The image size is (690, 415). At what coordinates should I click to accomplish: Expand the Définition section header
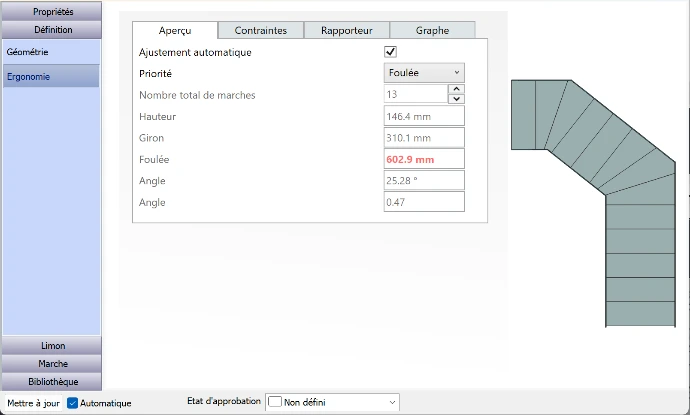[x=52, y=30]
